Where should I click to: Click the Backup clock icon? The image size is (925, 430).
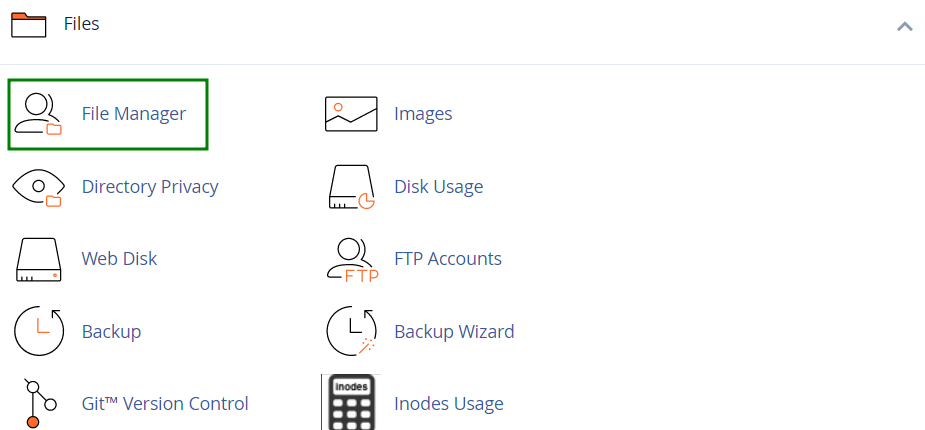click(38, 331)
